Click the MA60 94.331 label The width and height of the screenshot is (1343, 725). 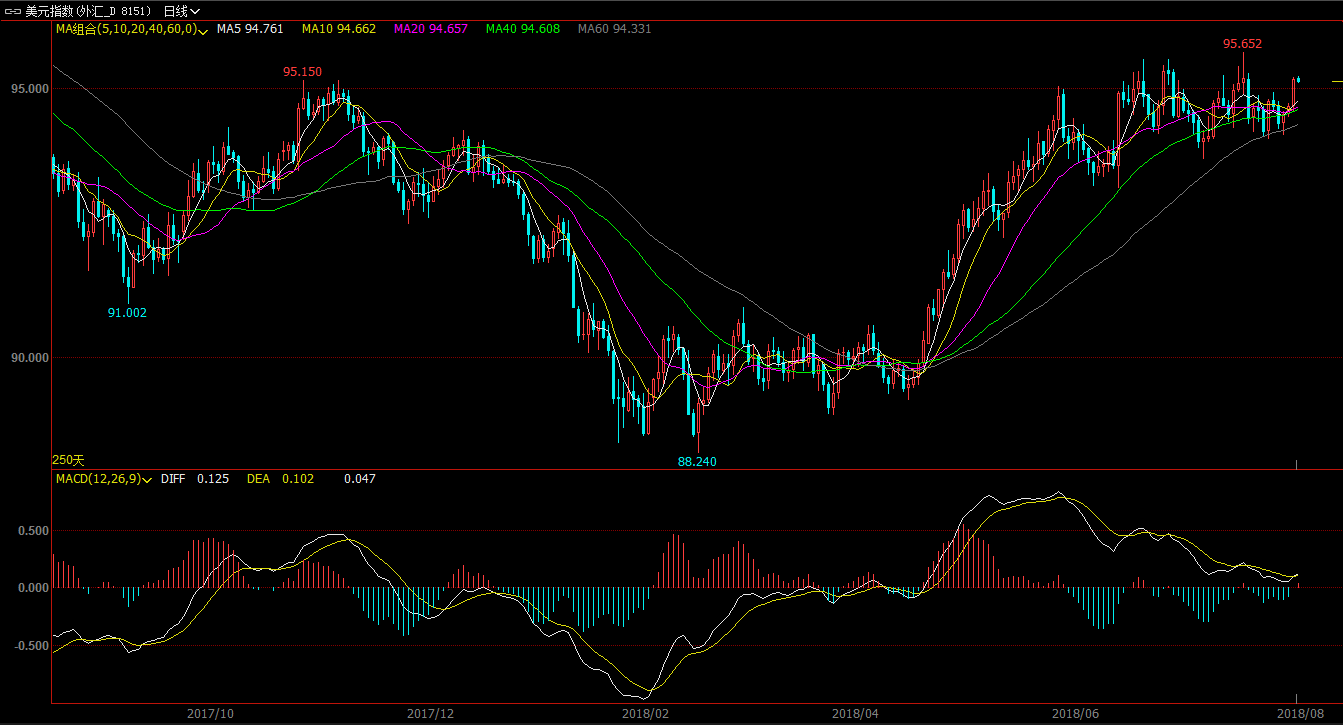pyautogui.click(x=615, y=29)
